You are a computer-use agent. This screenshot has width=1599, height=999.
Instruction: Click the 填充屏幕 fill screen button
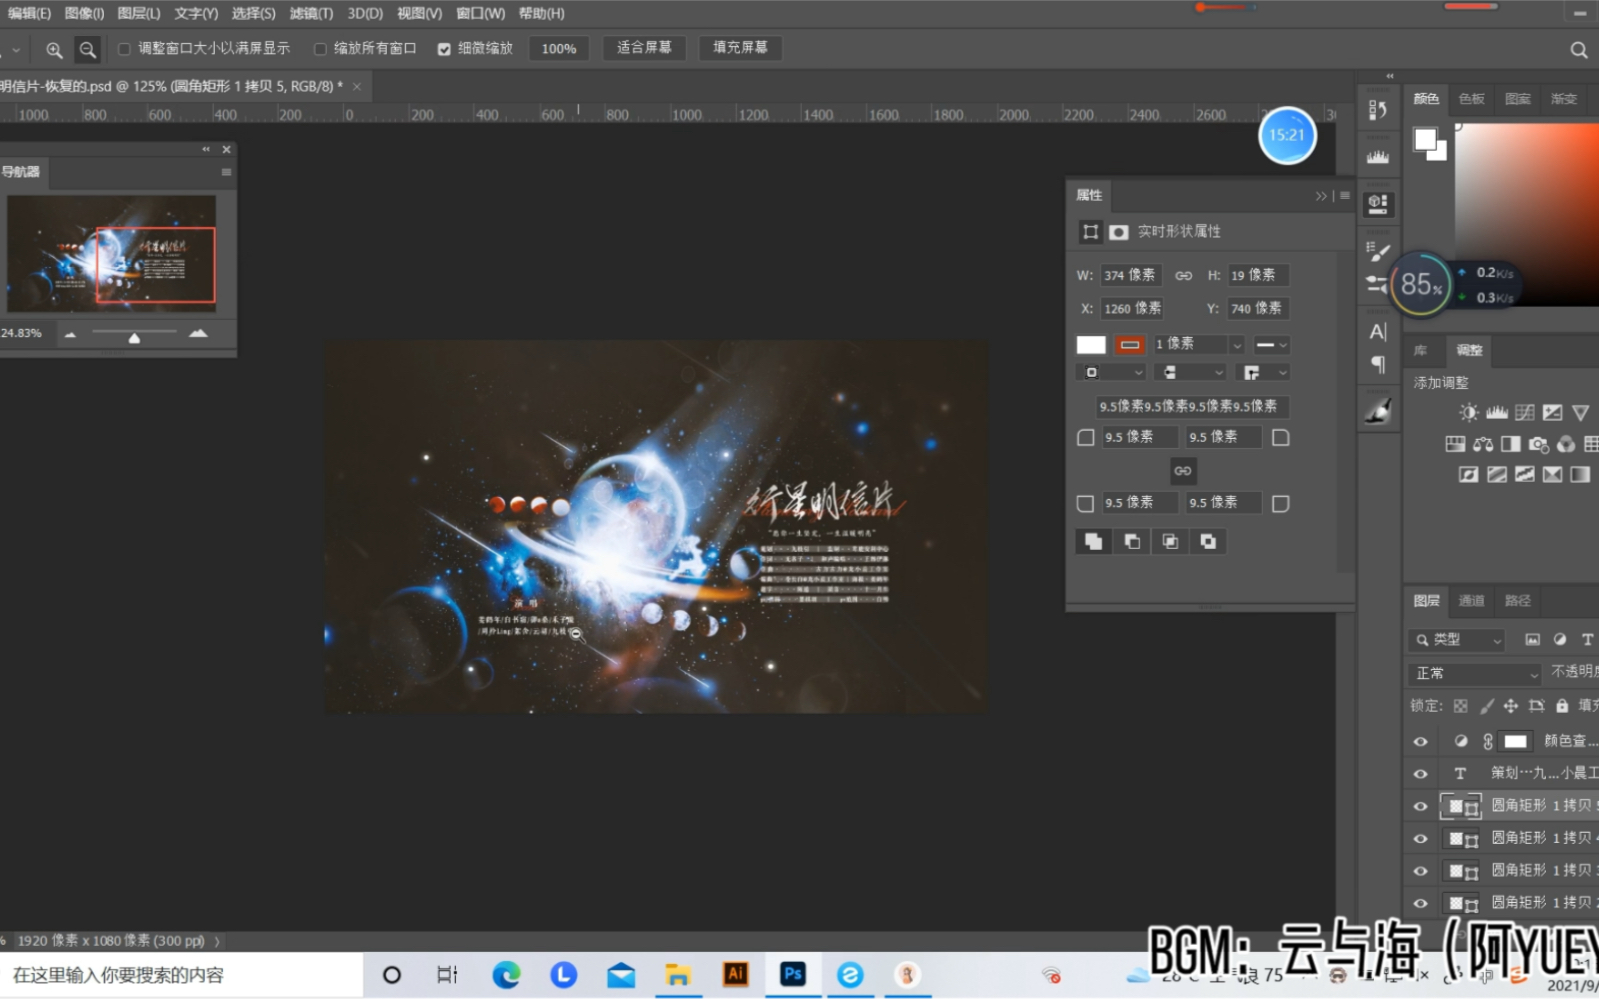pyautogui.click(x=740, y=48)
